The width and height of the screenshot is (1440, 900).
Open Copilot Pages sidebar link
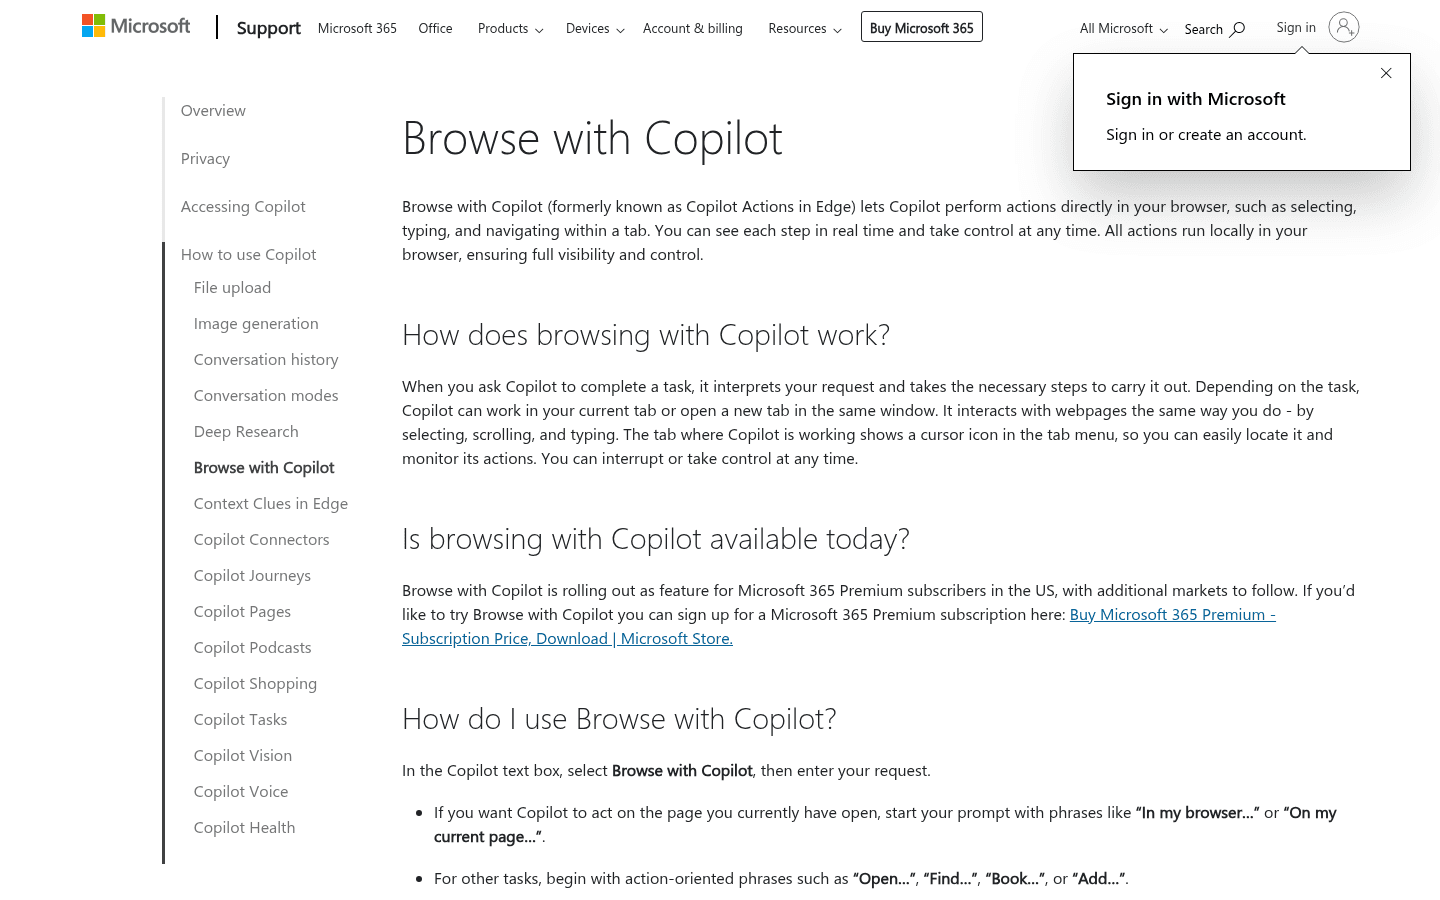242,611
